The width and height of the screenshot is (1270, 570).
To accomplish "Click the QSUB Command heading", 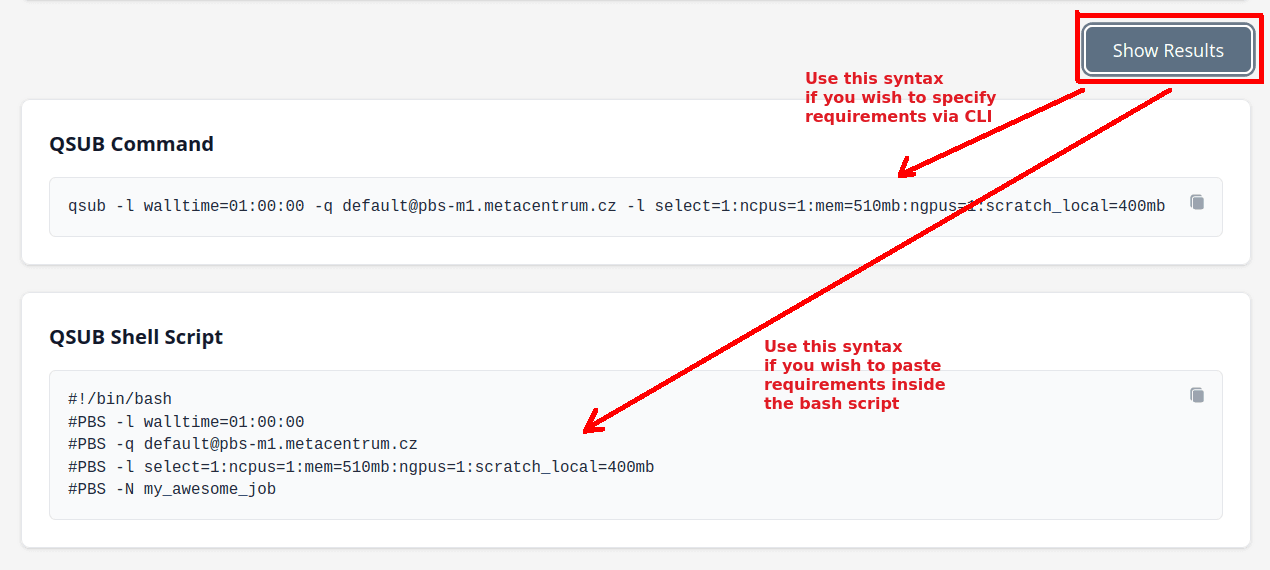I will coord(131,144).
